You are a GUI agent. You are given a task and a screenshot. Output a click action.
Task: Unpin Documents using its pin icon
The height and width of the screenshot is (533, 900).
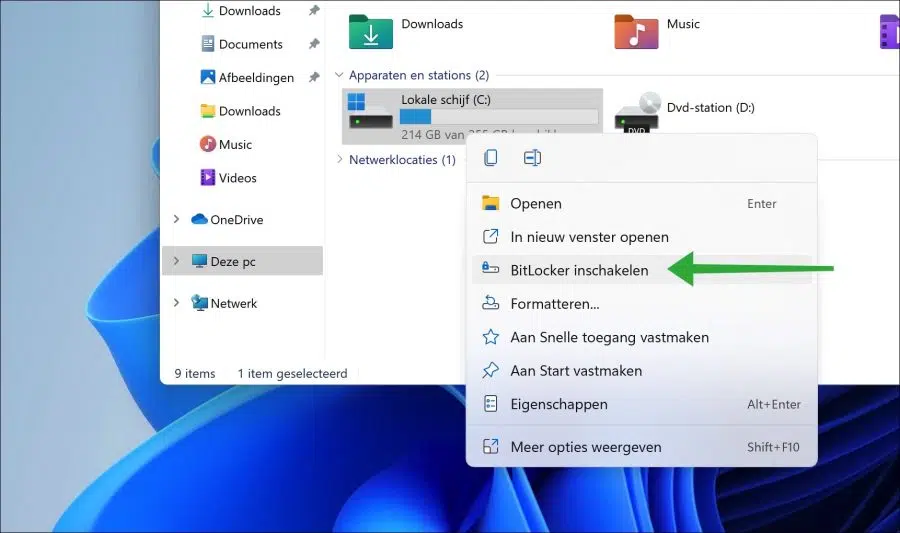pos(314,44)
